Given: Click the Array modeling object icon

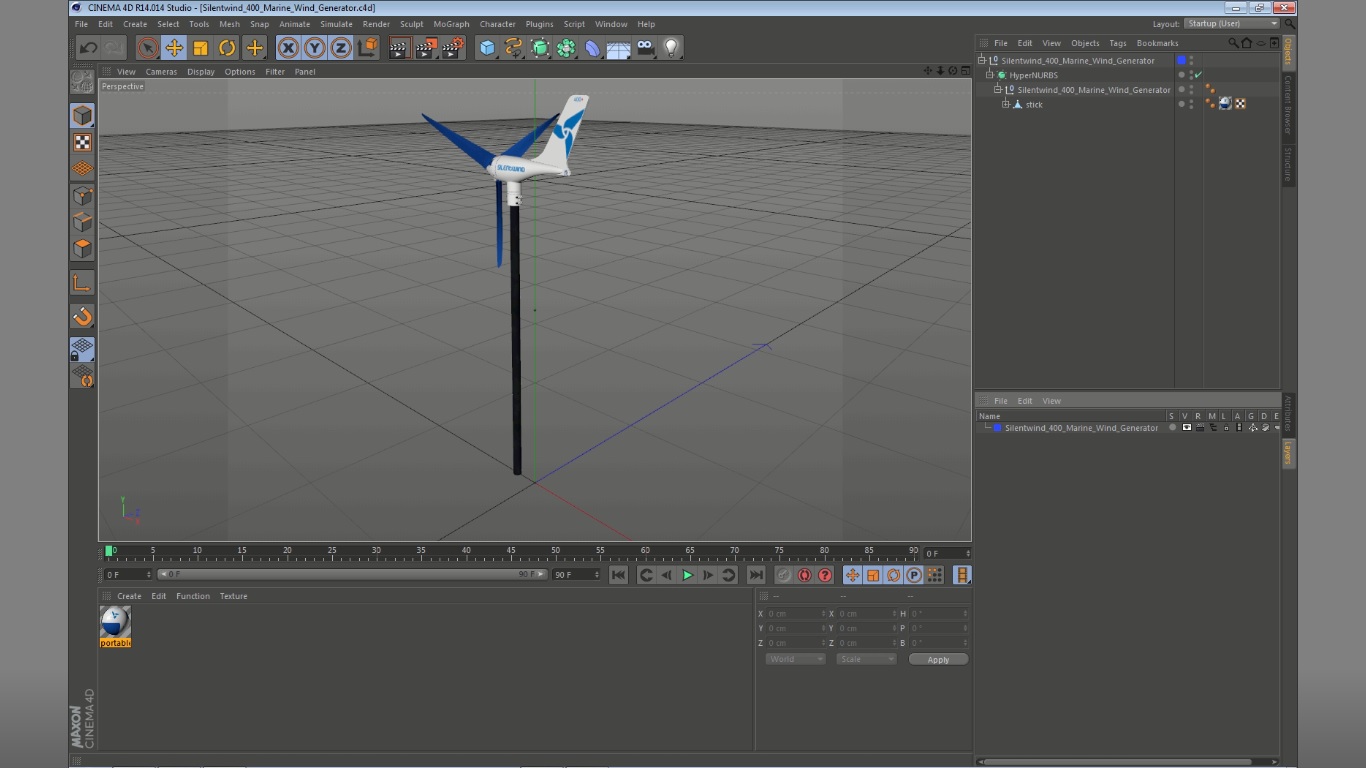Looking at the screenshot, I should coord(566,47).
